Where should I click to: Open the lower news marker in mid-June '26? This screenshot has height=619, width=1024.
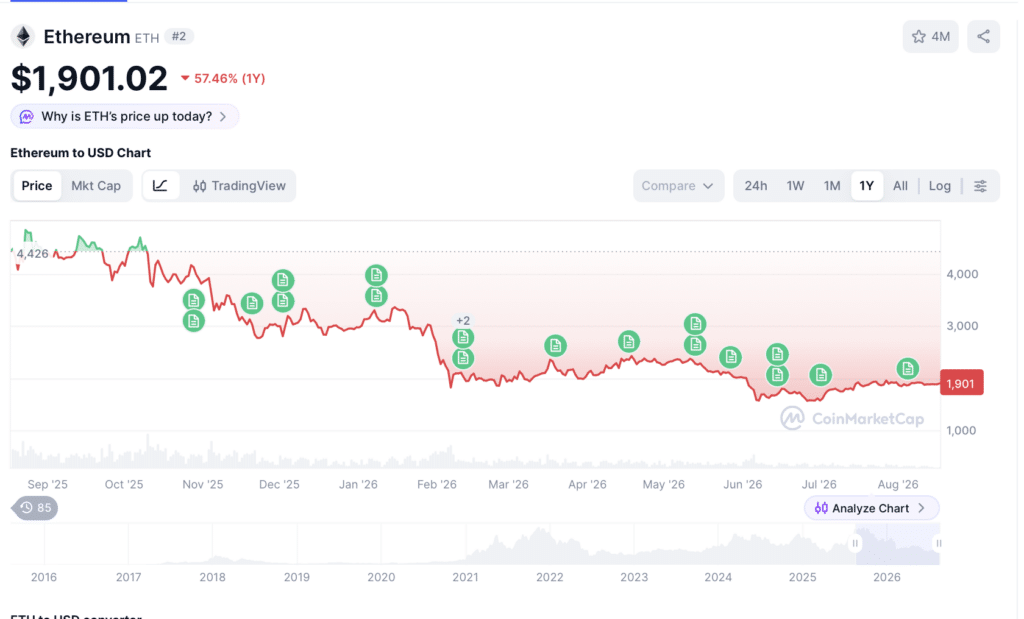point(777,375)
